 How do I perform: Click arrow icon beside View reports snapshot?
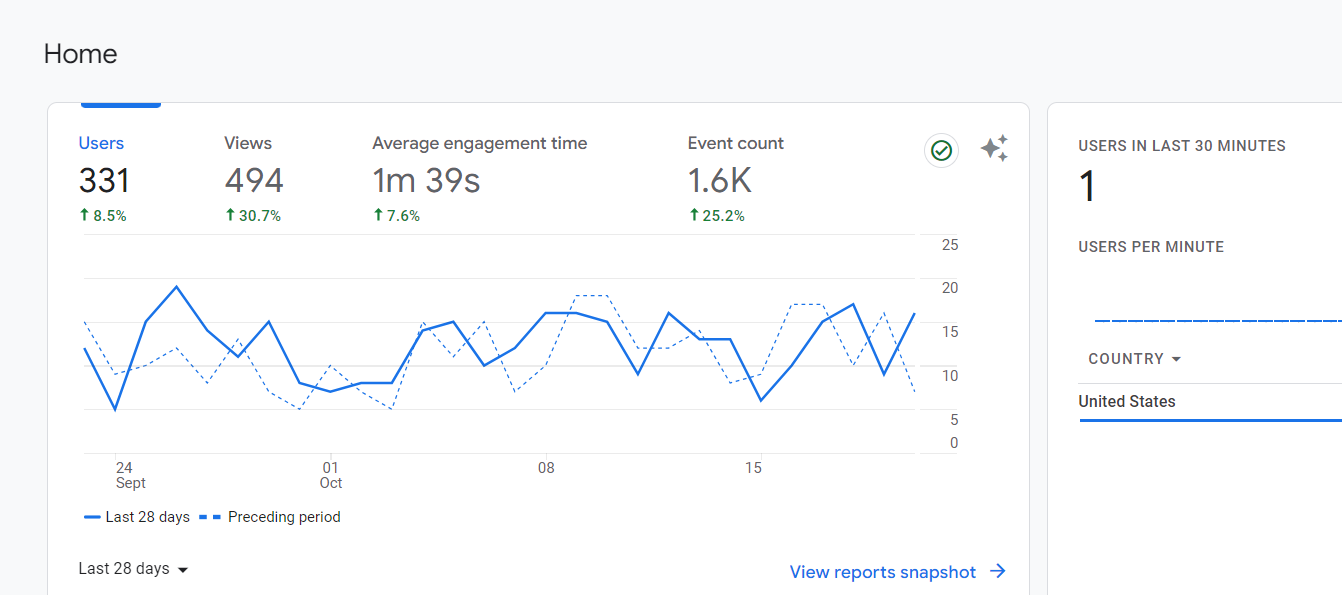coord(997,571)
